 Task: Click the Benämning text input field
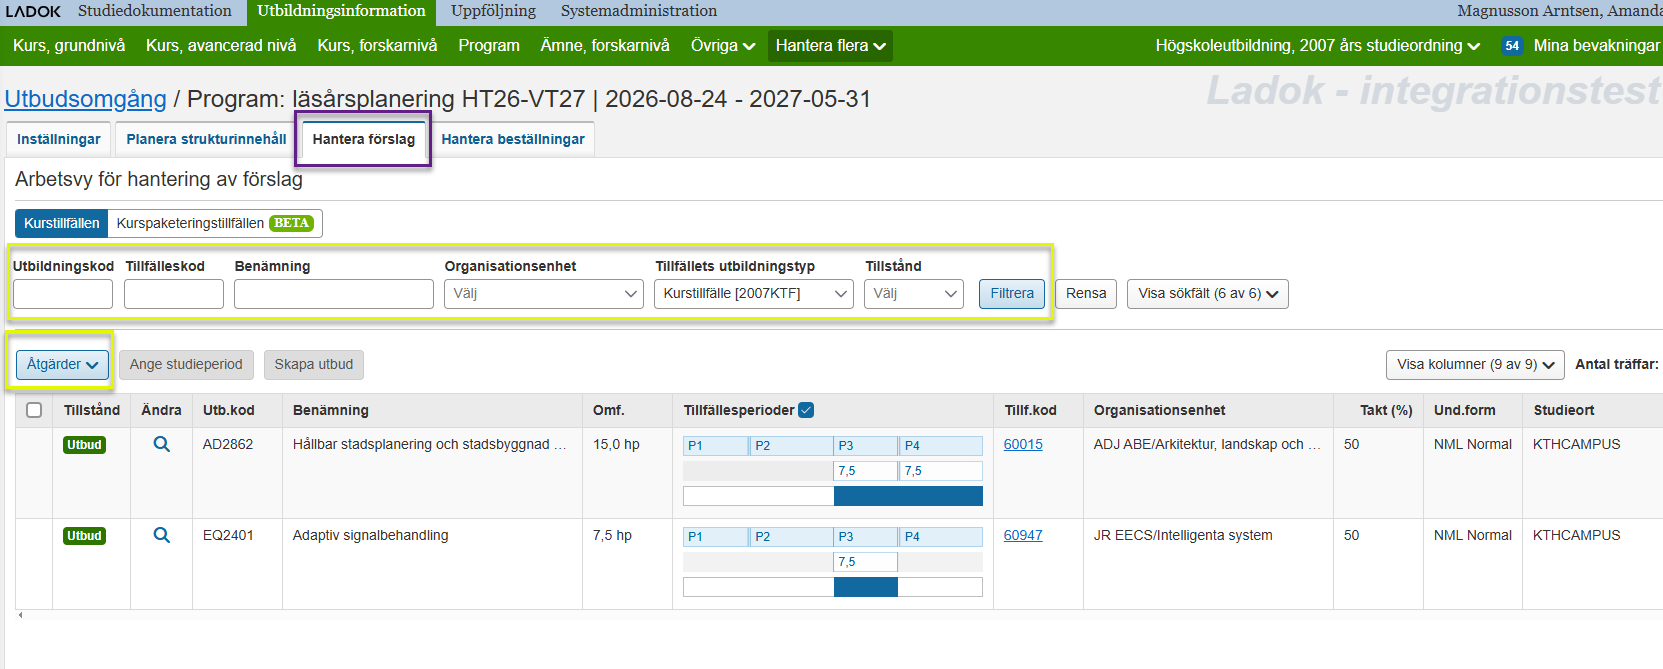pos(333,294)
